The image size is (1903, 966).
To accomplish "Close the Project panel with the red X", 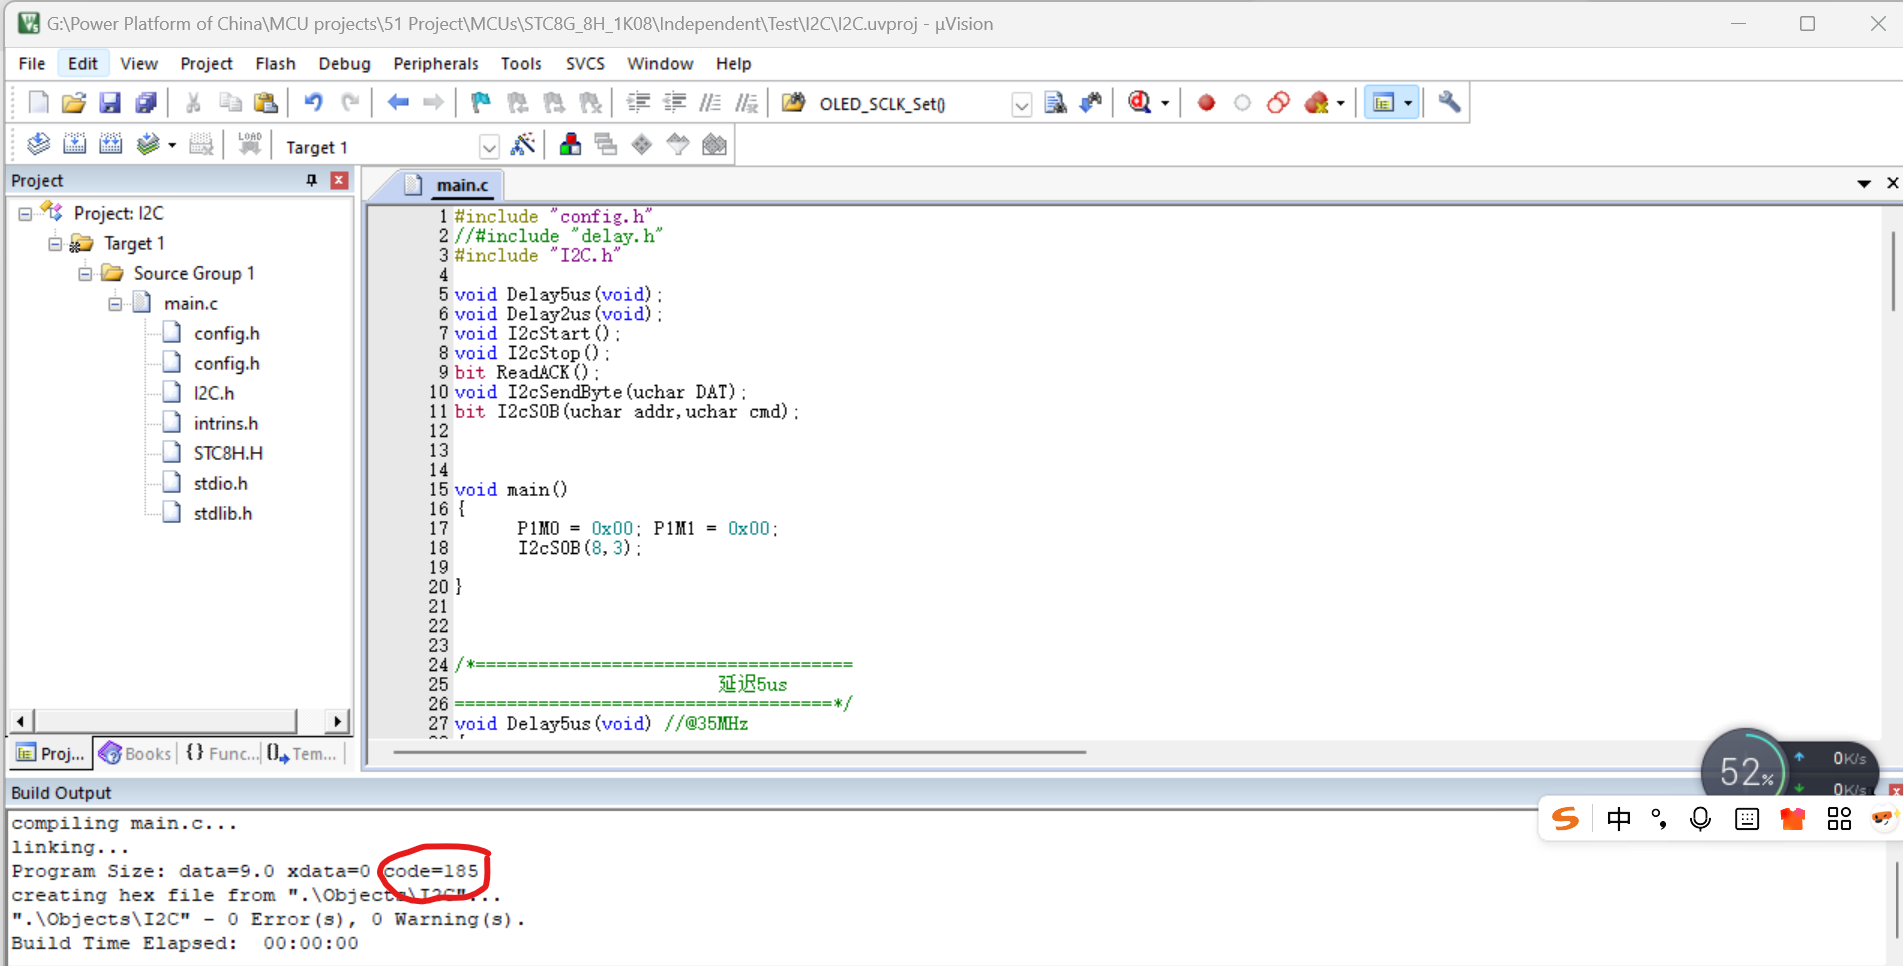I will click(339, 180).
